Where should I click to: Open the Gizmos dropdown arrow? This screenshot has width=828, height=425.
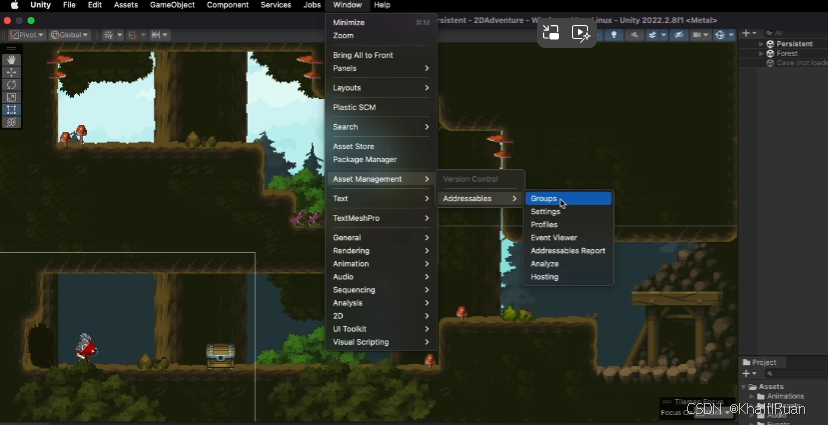point(731,35)
